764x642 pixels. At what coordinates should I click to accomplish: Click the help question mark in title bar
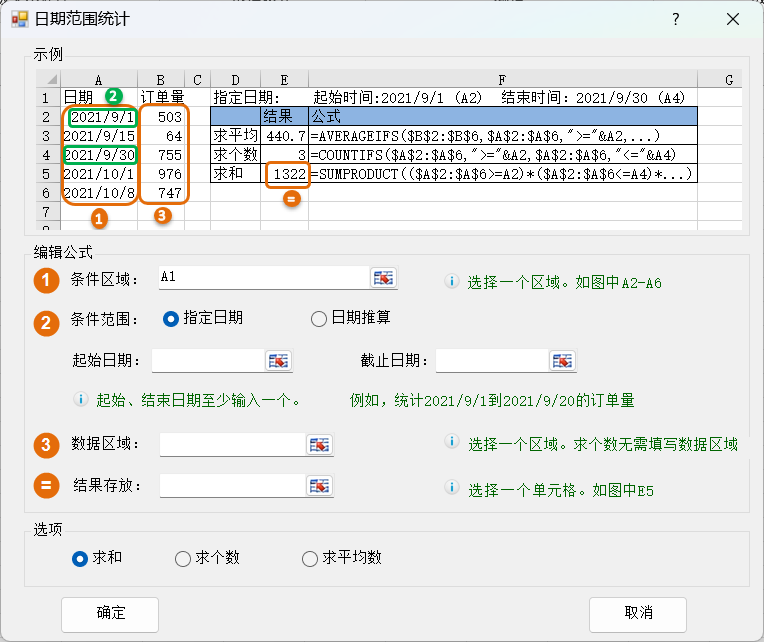[676, 20]
